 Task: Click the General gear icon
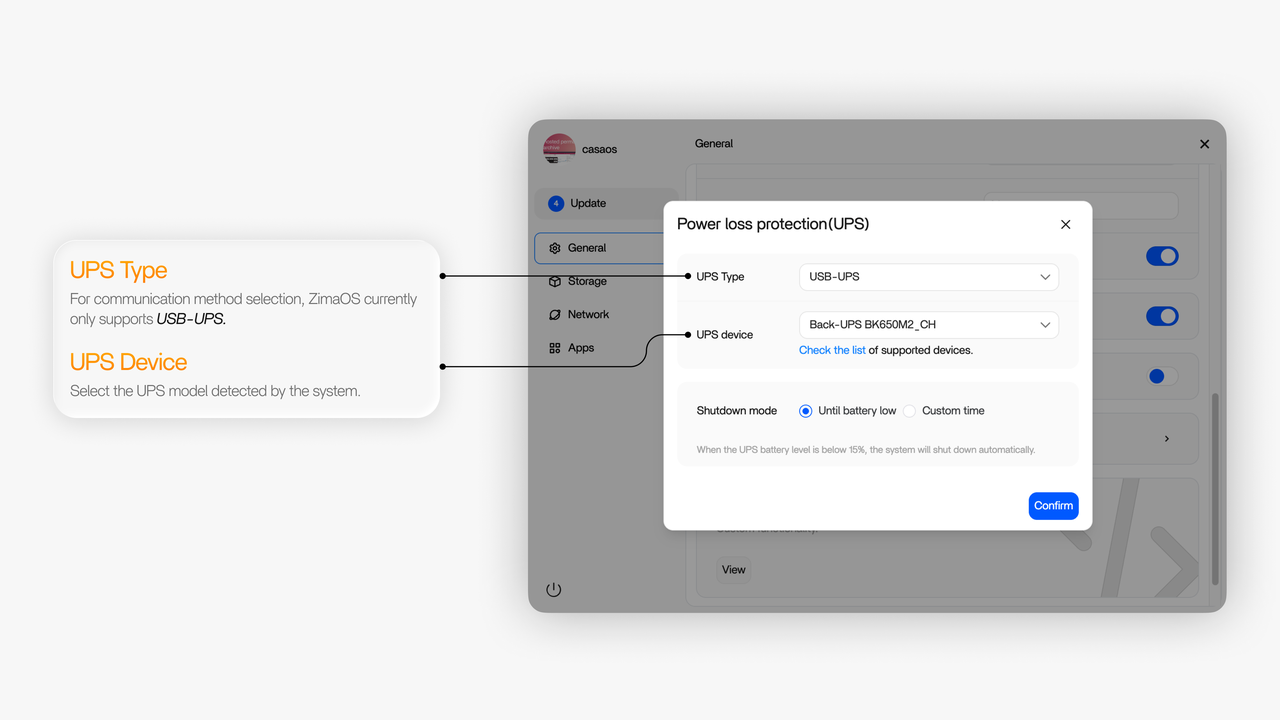[555, 248]
